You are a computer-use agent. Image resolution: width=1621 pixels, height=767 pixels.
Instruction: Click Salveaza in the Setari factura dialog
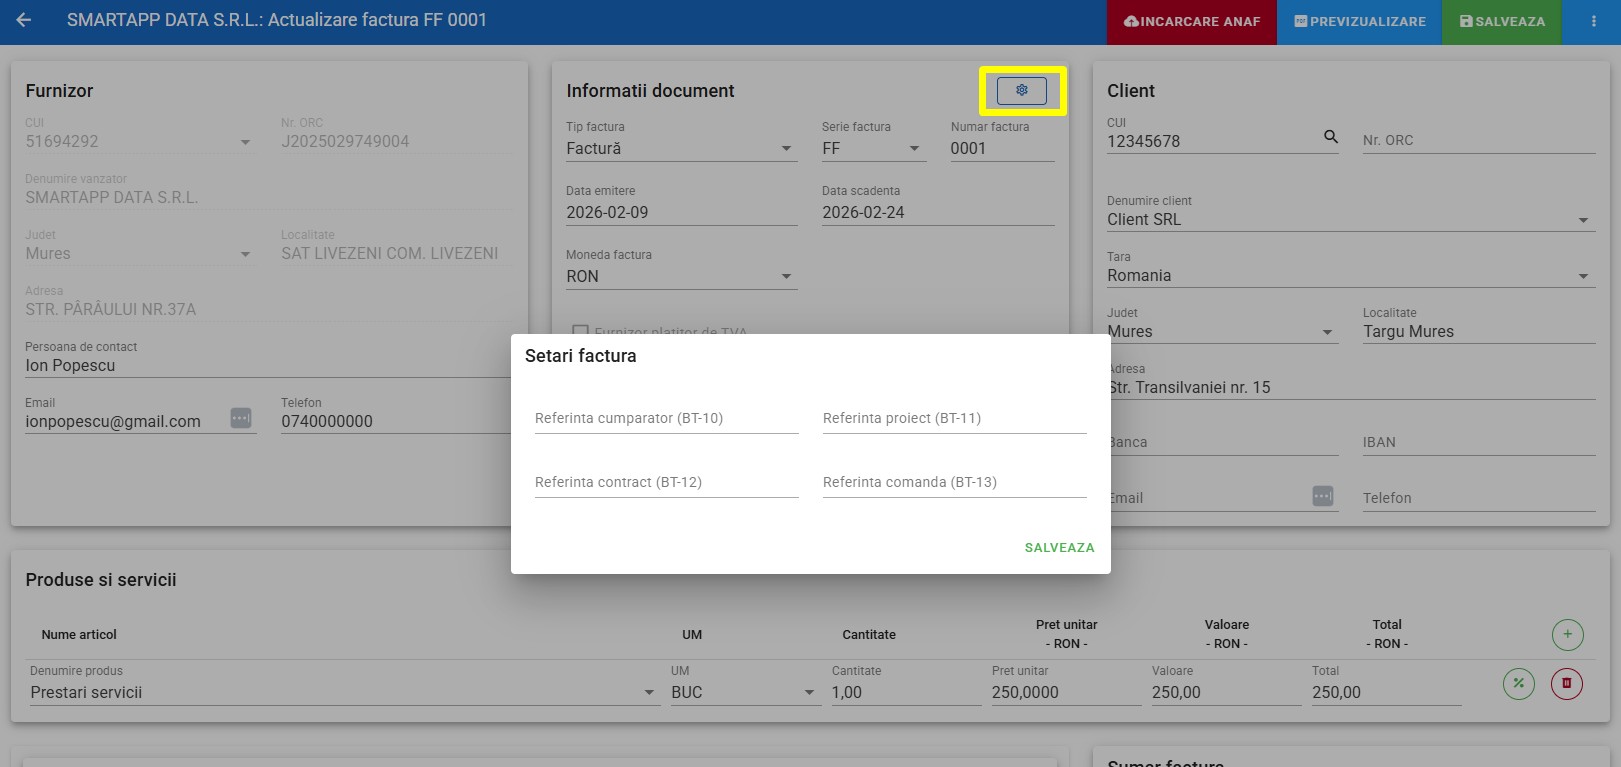point(1059,548)
